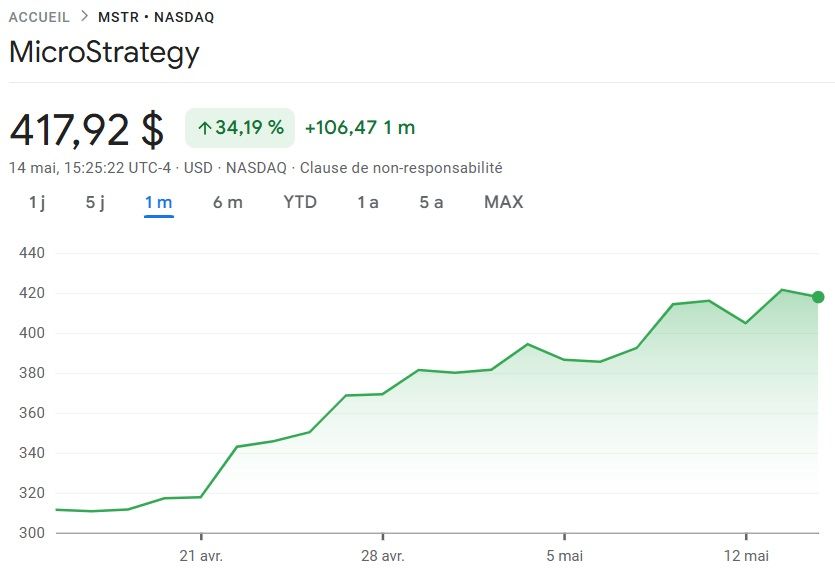This screenshot has width=835, height=583.
Task: Show the 6 m chart range
Action: click(227, 202)
